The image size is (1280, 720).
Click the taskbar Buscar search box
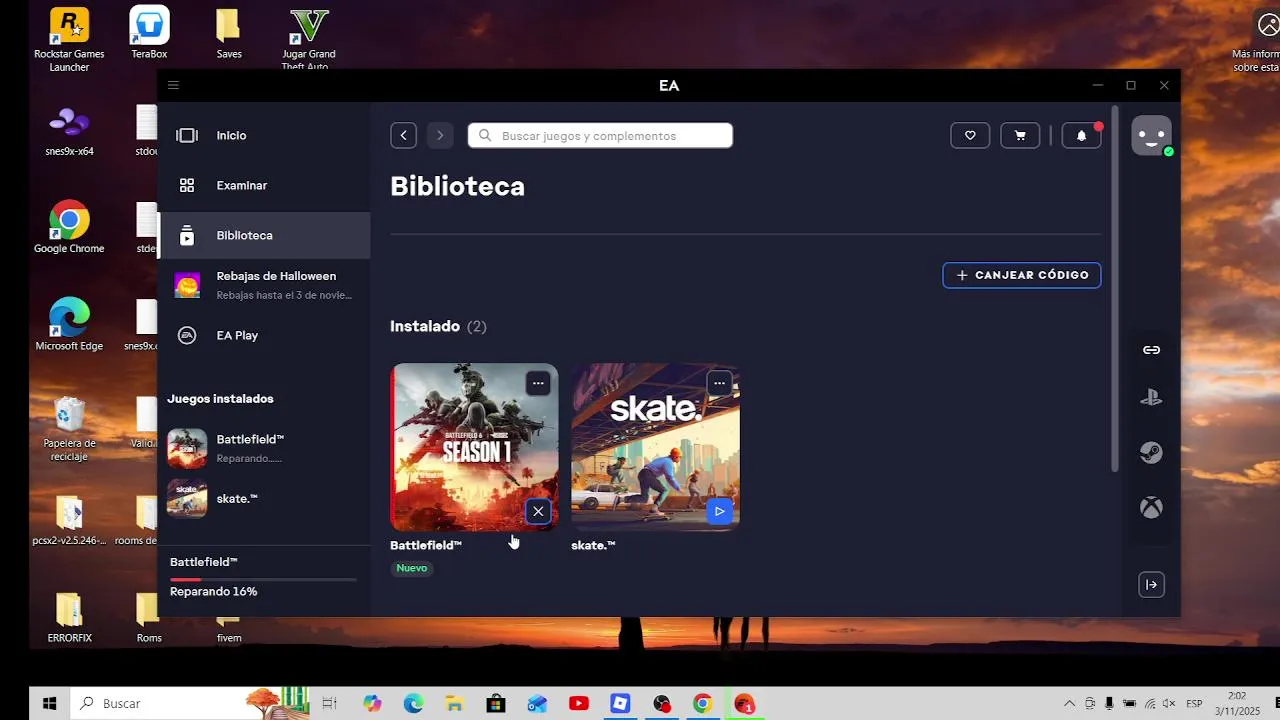190,703
